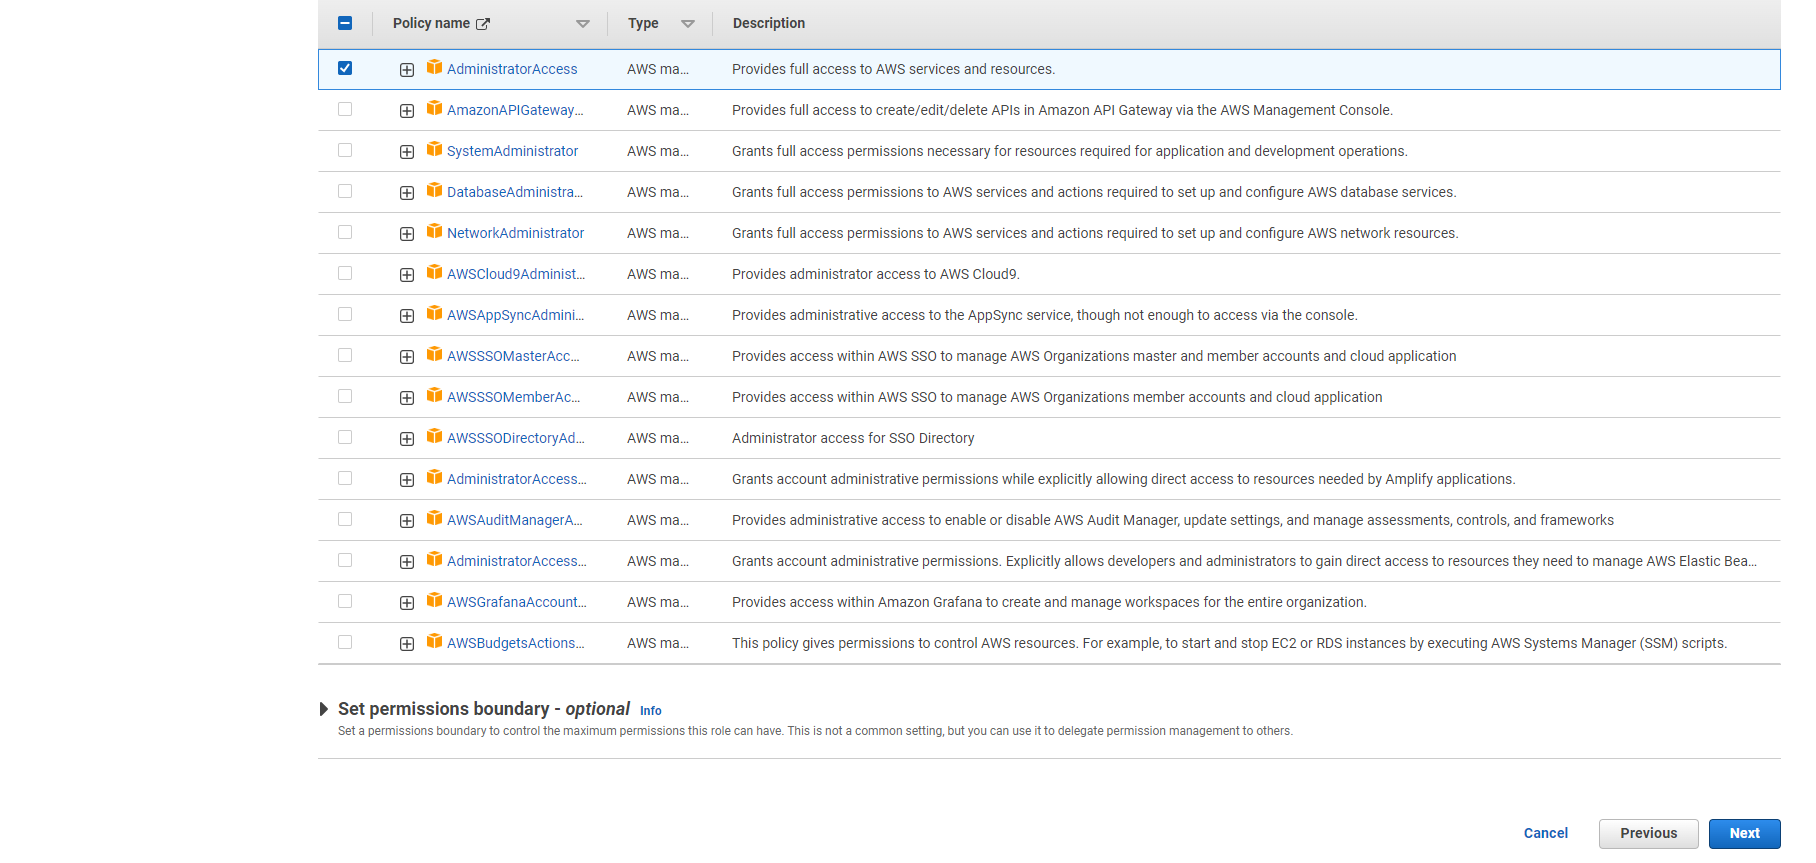Click the orange policy icon next to NetworkAdministrator
The width and height of the screenshot is (1816, 863).
pos(434,232)
